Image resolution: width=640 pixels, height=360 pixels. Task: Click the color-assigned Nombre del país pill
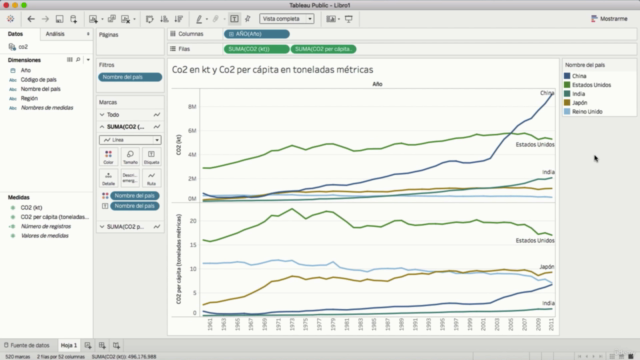pyautogui.click(x=135, y=196)
